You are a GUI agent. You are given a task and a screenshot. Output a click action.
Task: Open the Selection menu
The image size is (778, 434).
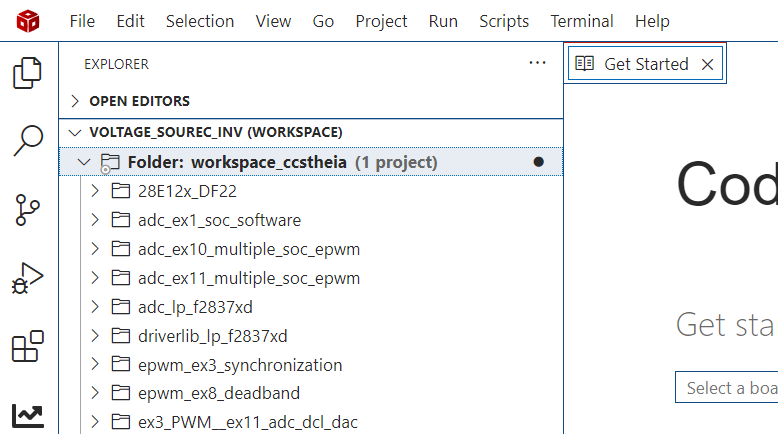click(200, 21)
